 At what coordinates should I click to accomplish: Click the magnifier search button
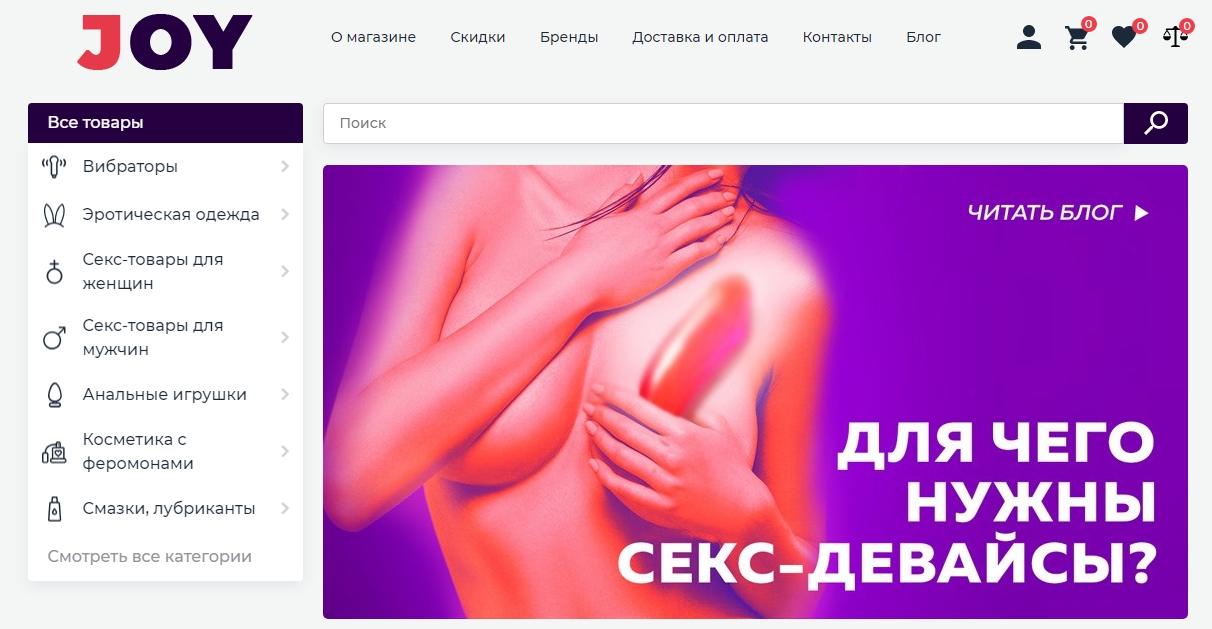coord(1156,123)
